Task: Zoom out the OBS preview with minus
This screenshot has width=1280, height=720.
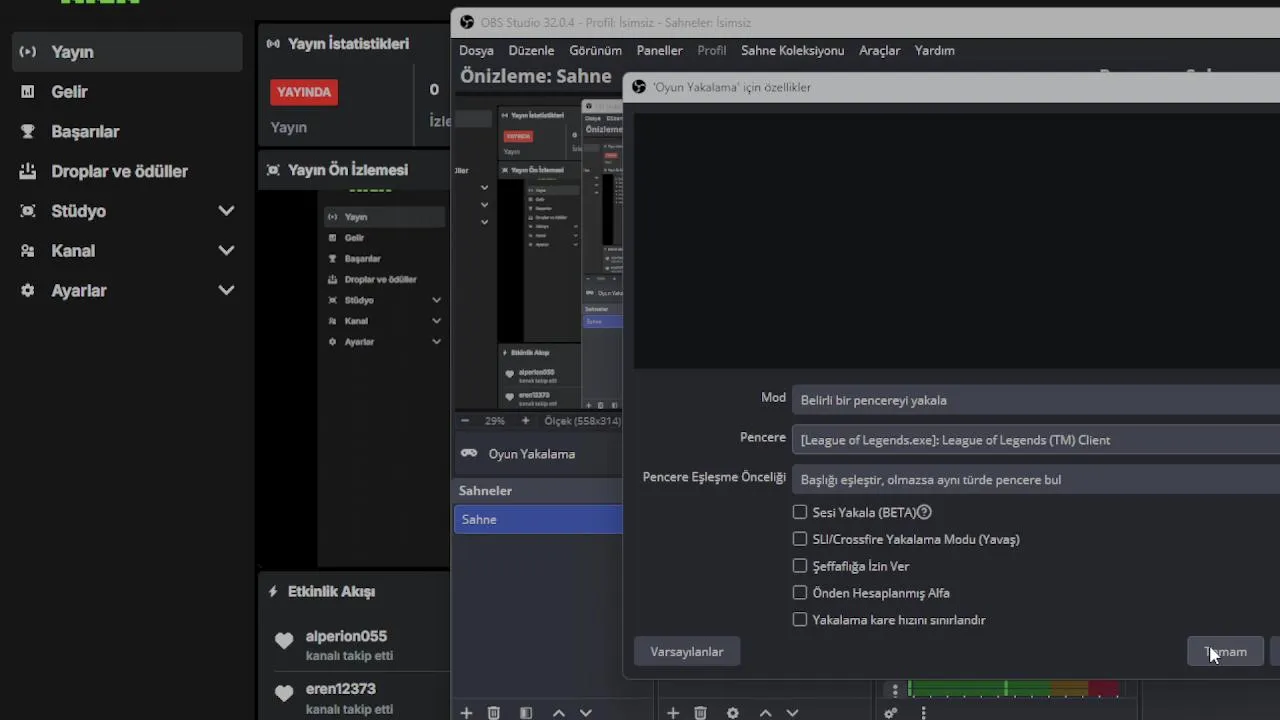Action: pyautogui.click(x=465, y=421)
